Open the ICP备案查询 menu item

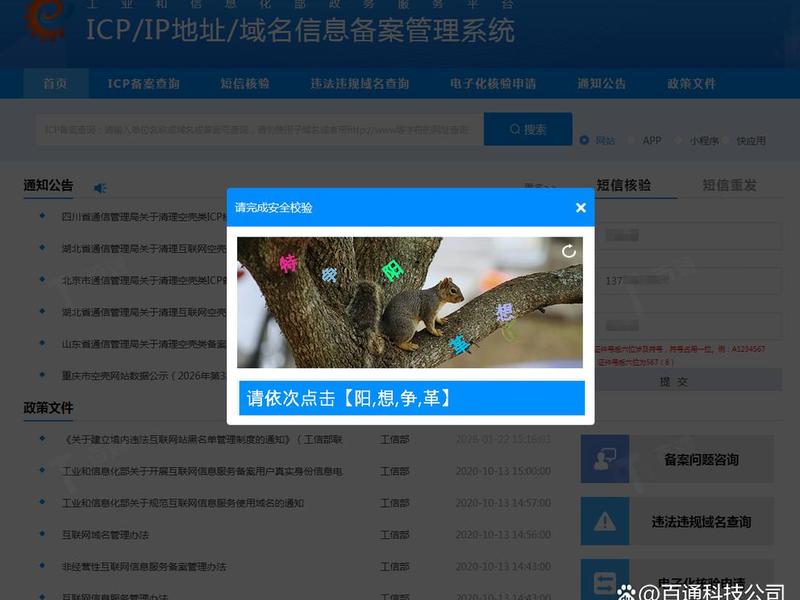[x=143, y=84]
